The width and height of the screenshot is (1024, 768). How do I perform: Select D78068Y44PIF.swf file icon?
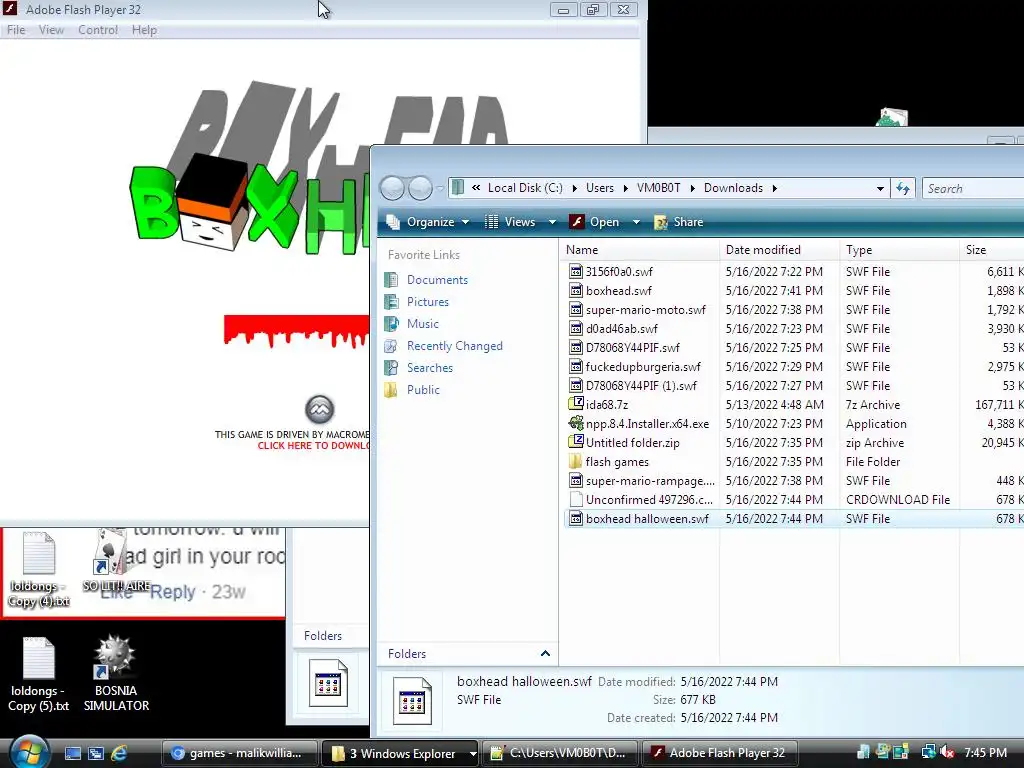tap(575, 347)
